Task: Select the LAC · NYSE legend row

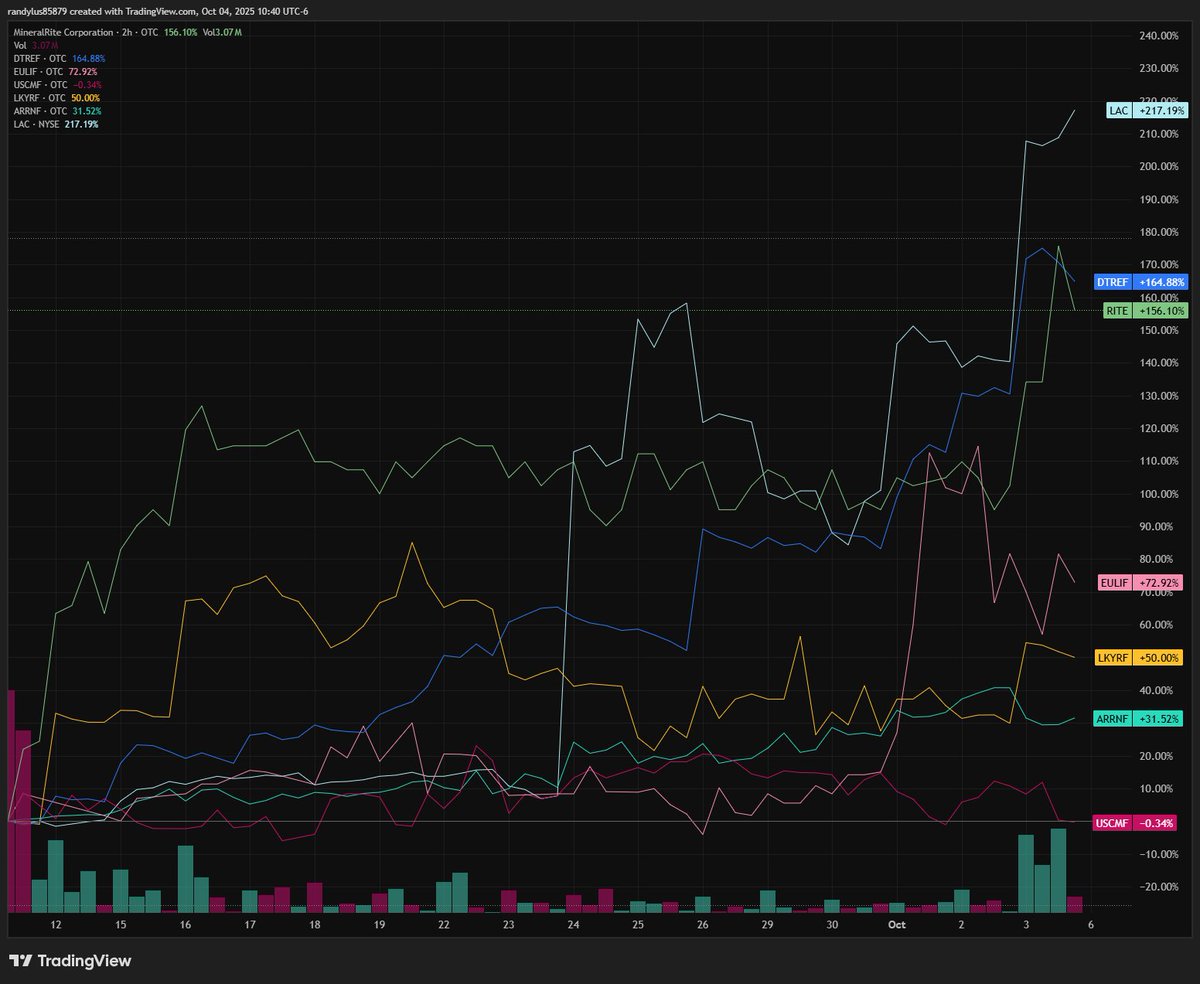Action: pyautogui.click(x=55, y=124)
